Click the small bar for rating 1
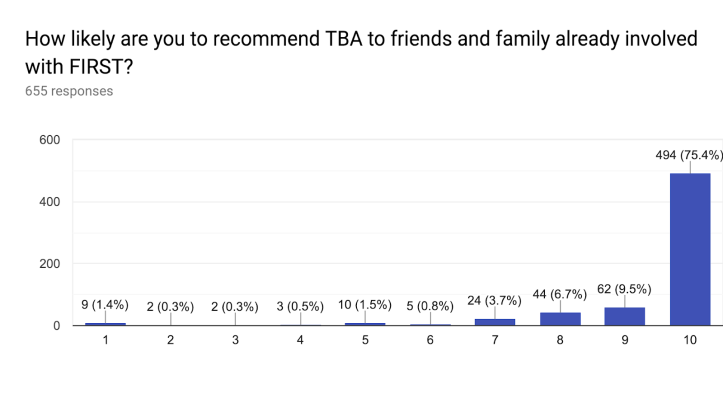The image size is (723, 403). coord(105,324)
